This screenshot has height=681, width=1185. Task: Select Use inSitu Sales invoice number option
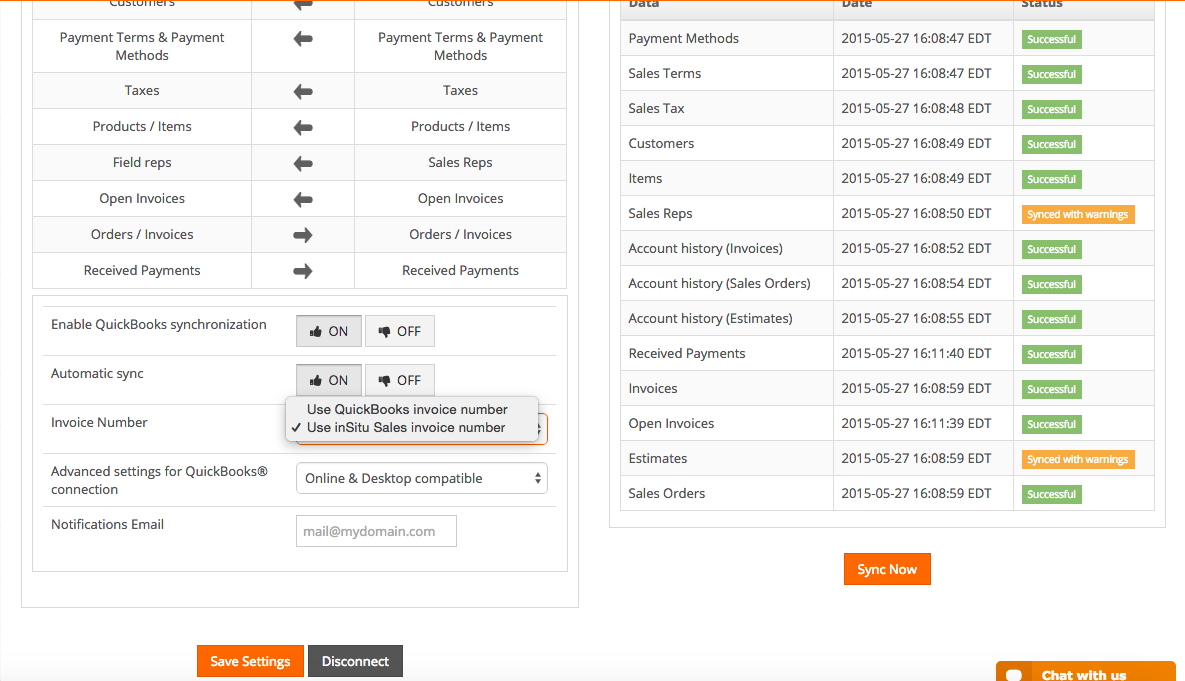pos(406,427)
